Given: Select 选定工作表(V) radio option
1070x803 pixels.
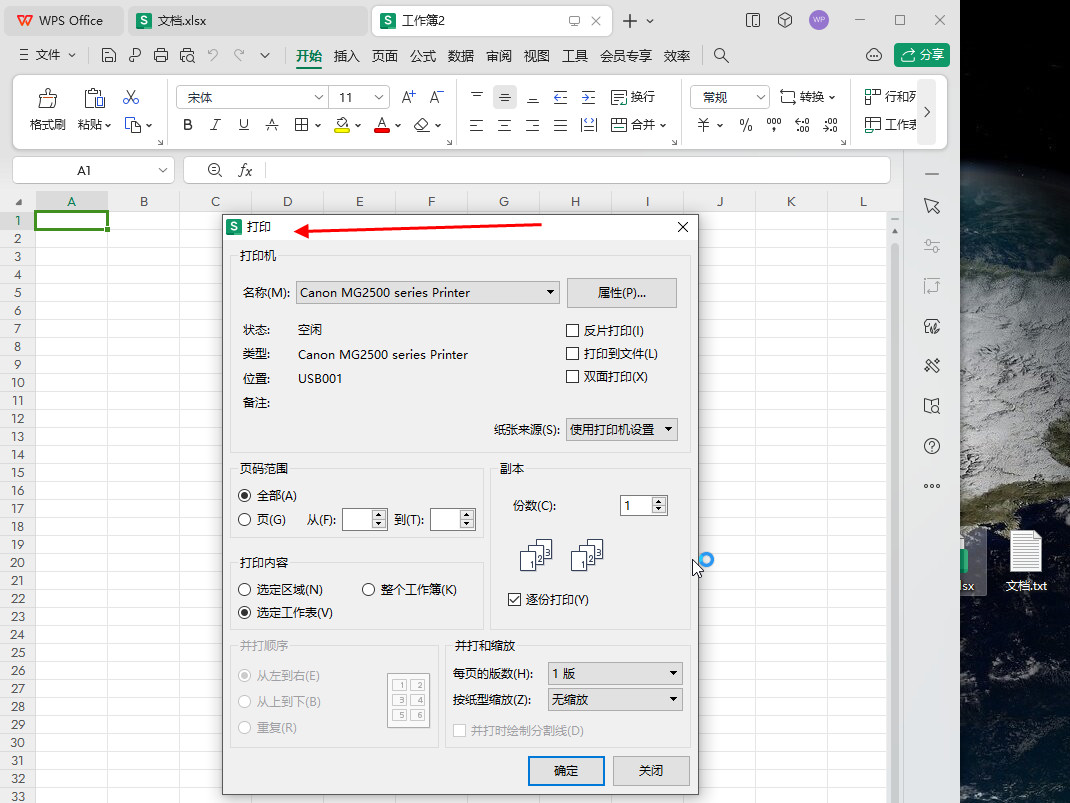Looking at the screenshot, I should coord(244,613).
